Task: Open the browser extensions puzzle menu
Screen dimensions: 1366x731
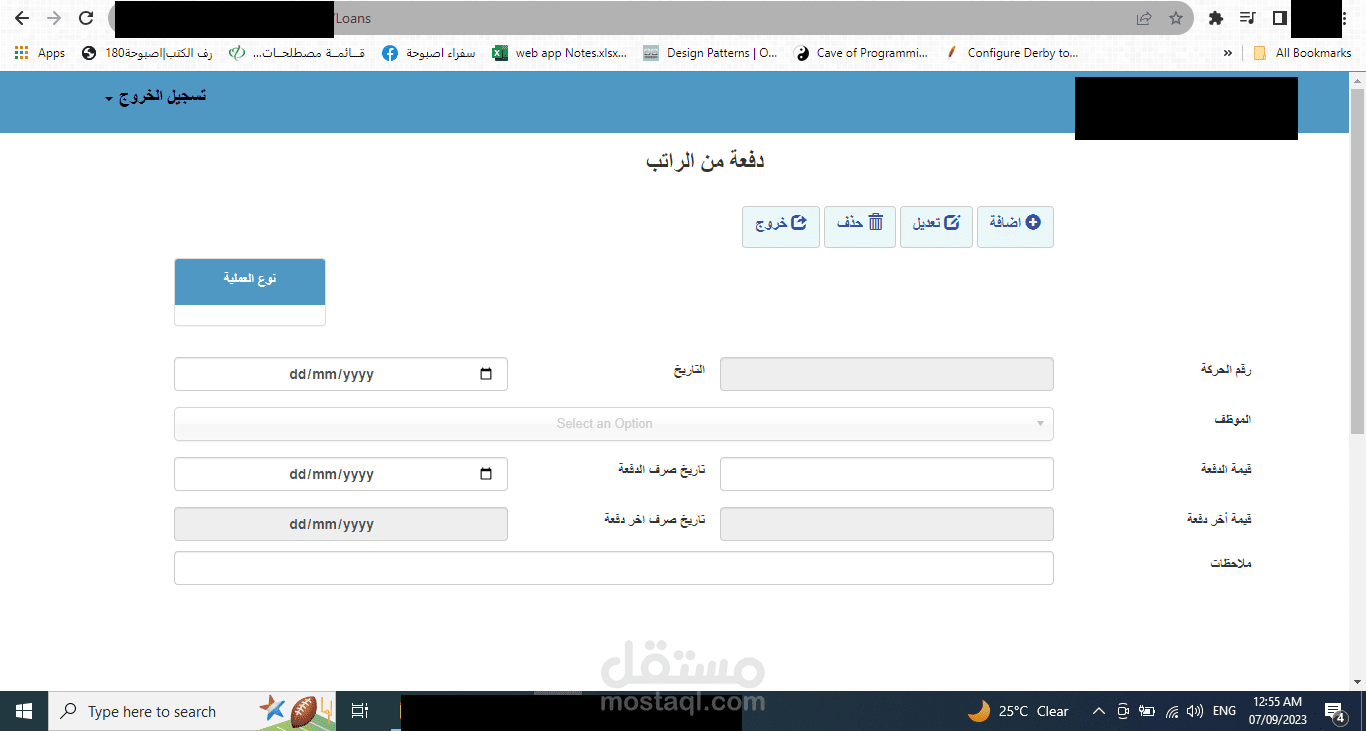Action: coord(1216,18)
